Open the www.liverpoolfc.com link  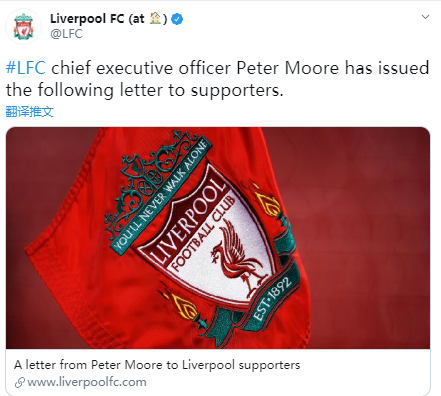coord(87,382)
